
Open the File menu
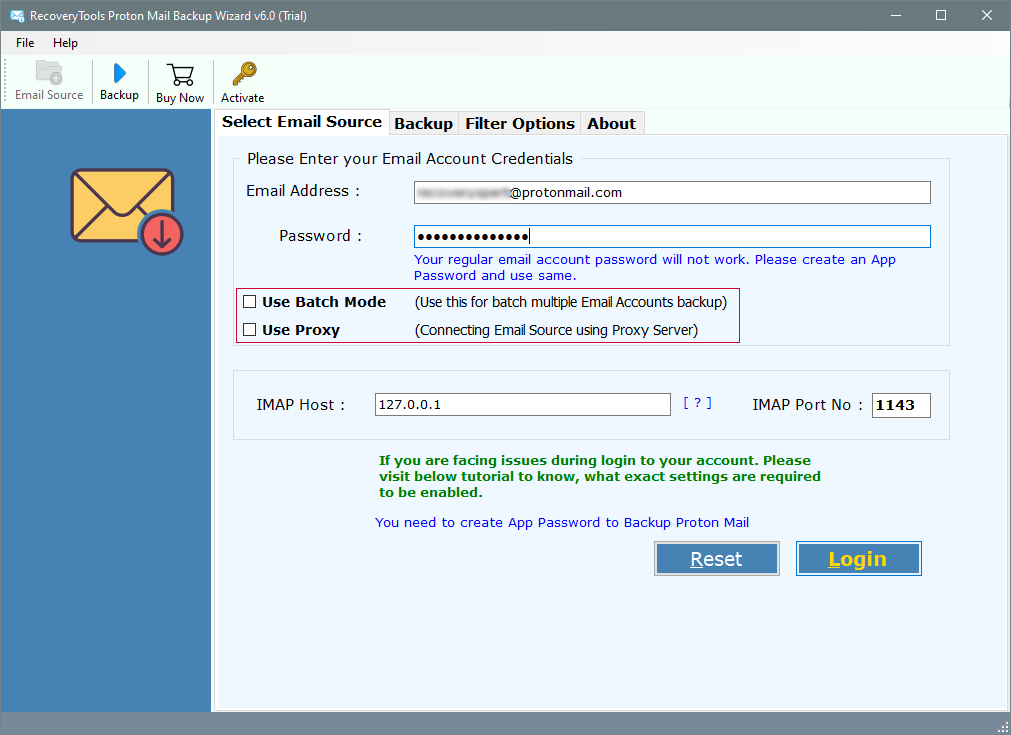click(25, 43)
